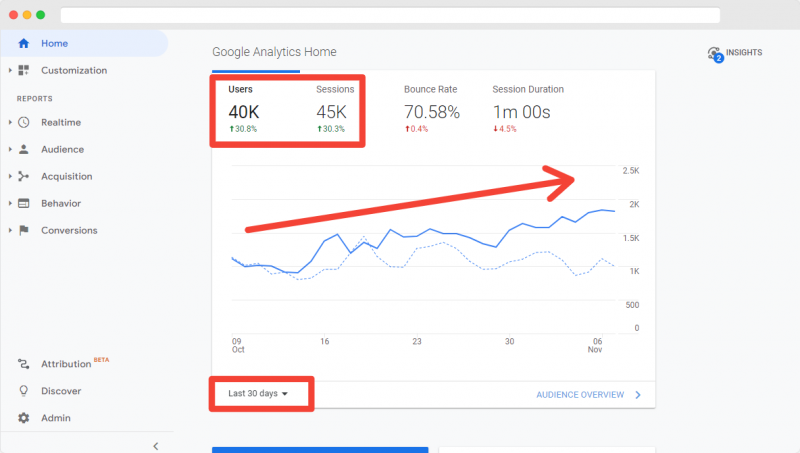The image size is (800, 453).
Task: Click the Attribution path icon
Action: point(23,364)
